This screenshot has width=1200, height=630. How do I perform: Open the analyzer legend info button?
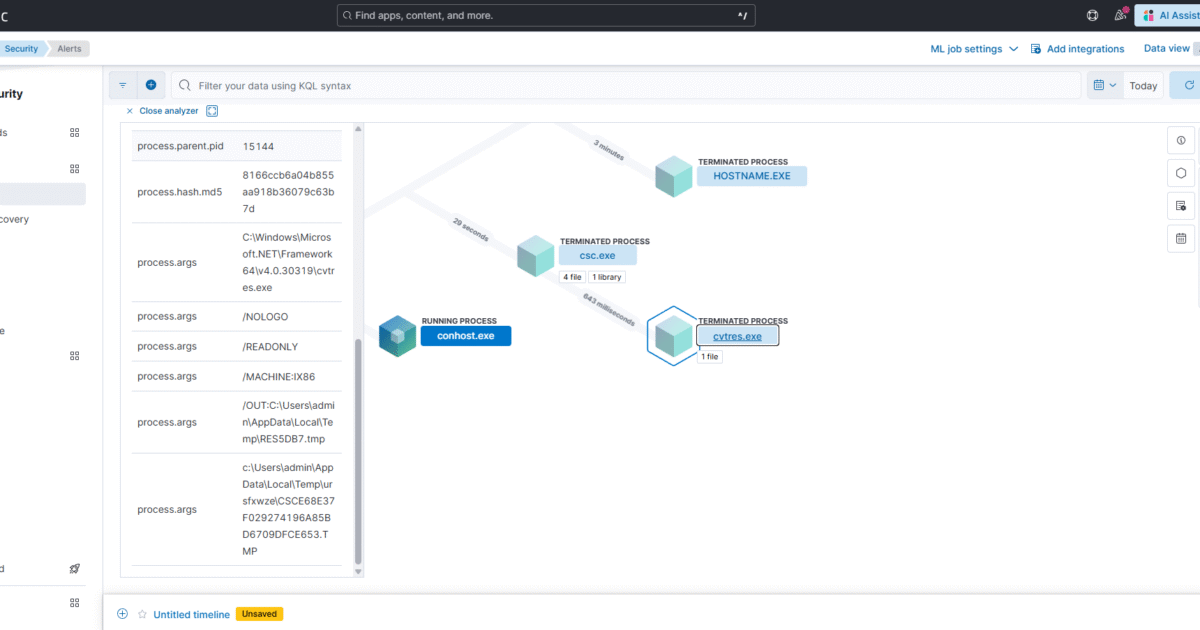[1181, 140]
